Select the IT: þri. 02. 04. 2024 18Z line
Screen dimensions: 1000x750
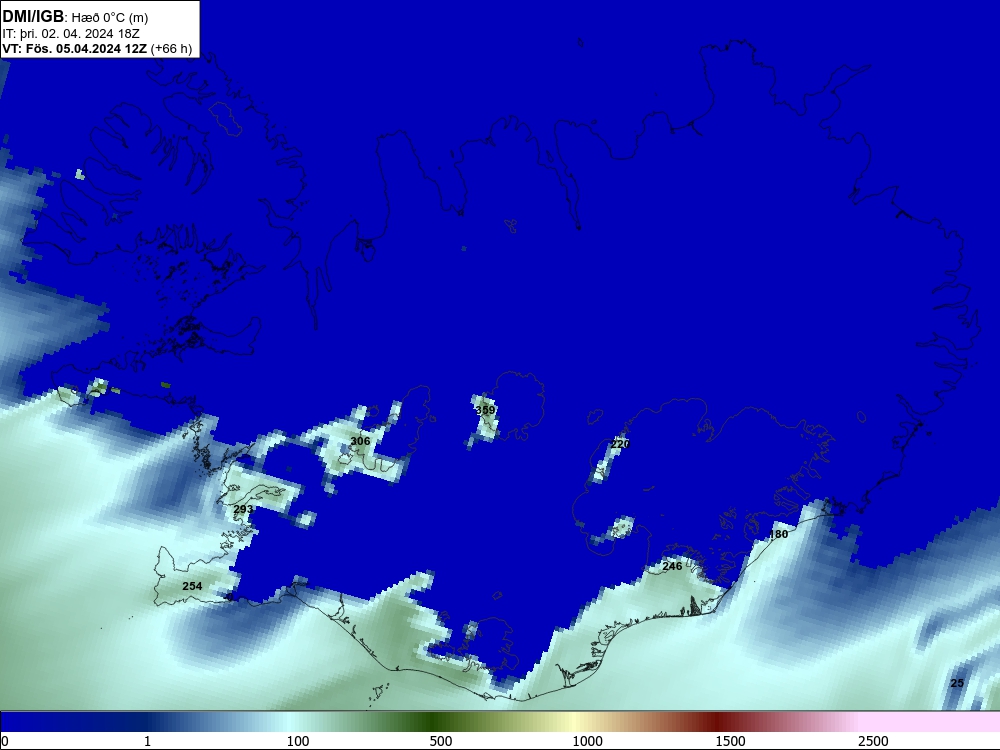pos(71,34)
